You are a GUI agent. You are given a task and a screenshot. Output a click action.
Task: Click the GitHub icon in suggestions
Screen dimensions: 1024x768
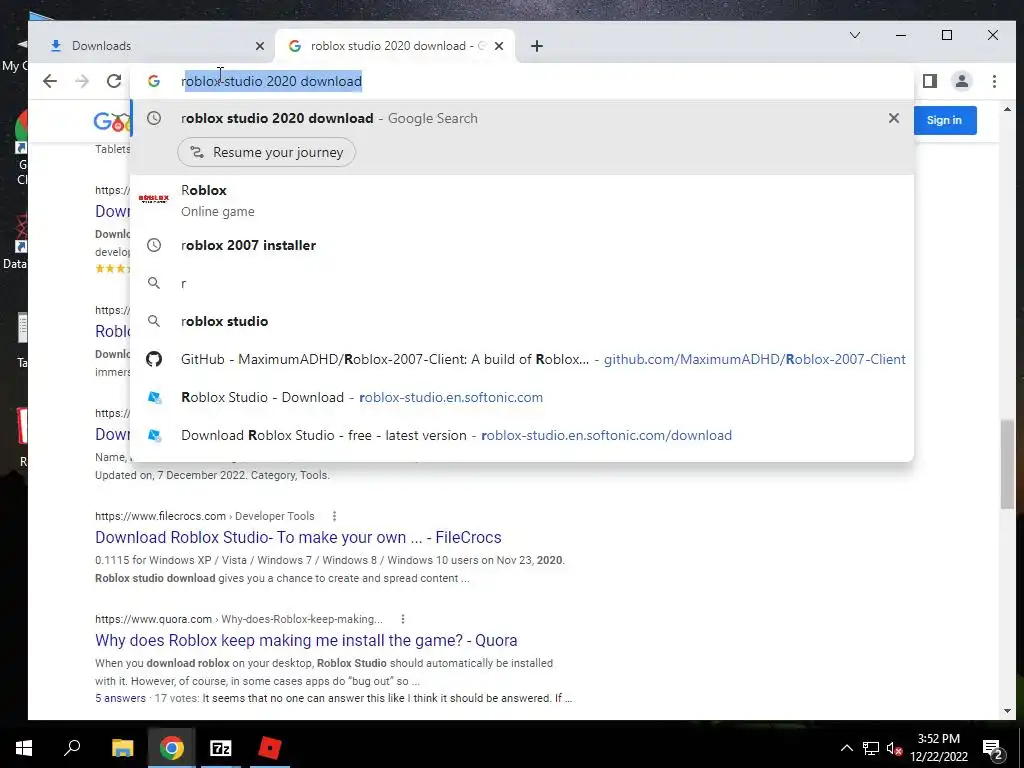point(153,359)
